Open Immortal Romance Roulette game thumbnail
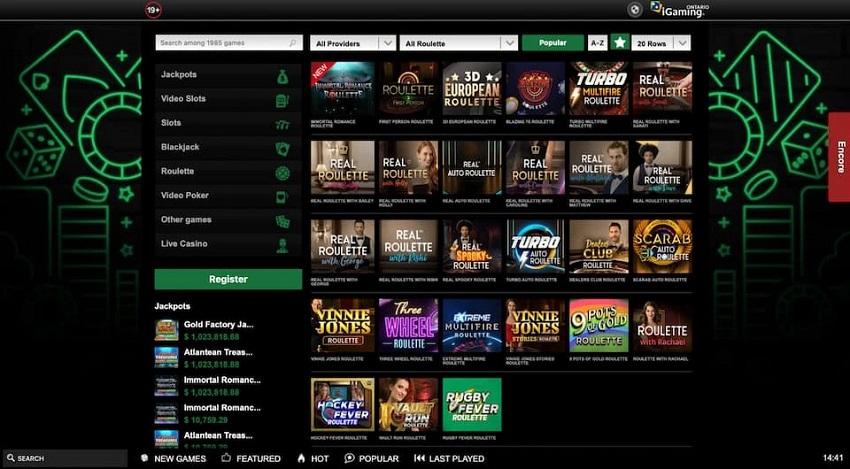 [343, 88]
